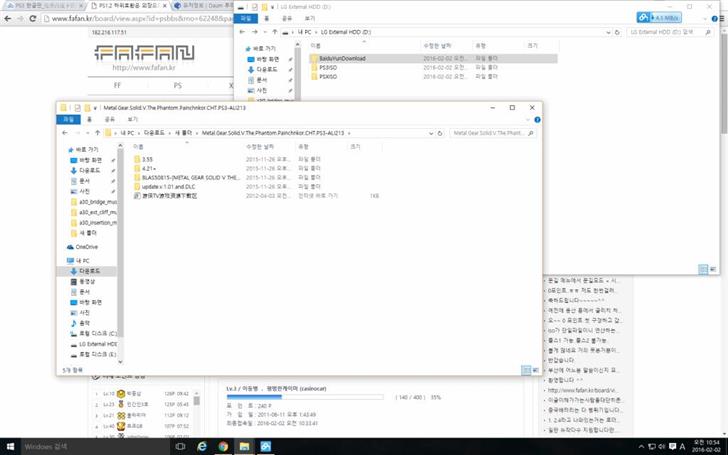Open Windows Start menu
Viewport: 728px width, 455px height.
tap(10, 447)
